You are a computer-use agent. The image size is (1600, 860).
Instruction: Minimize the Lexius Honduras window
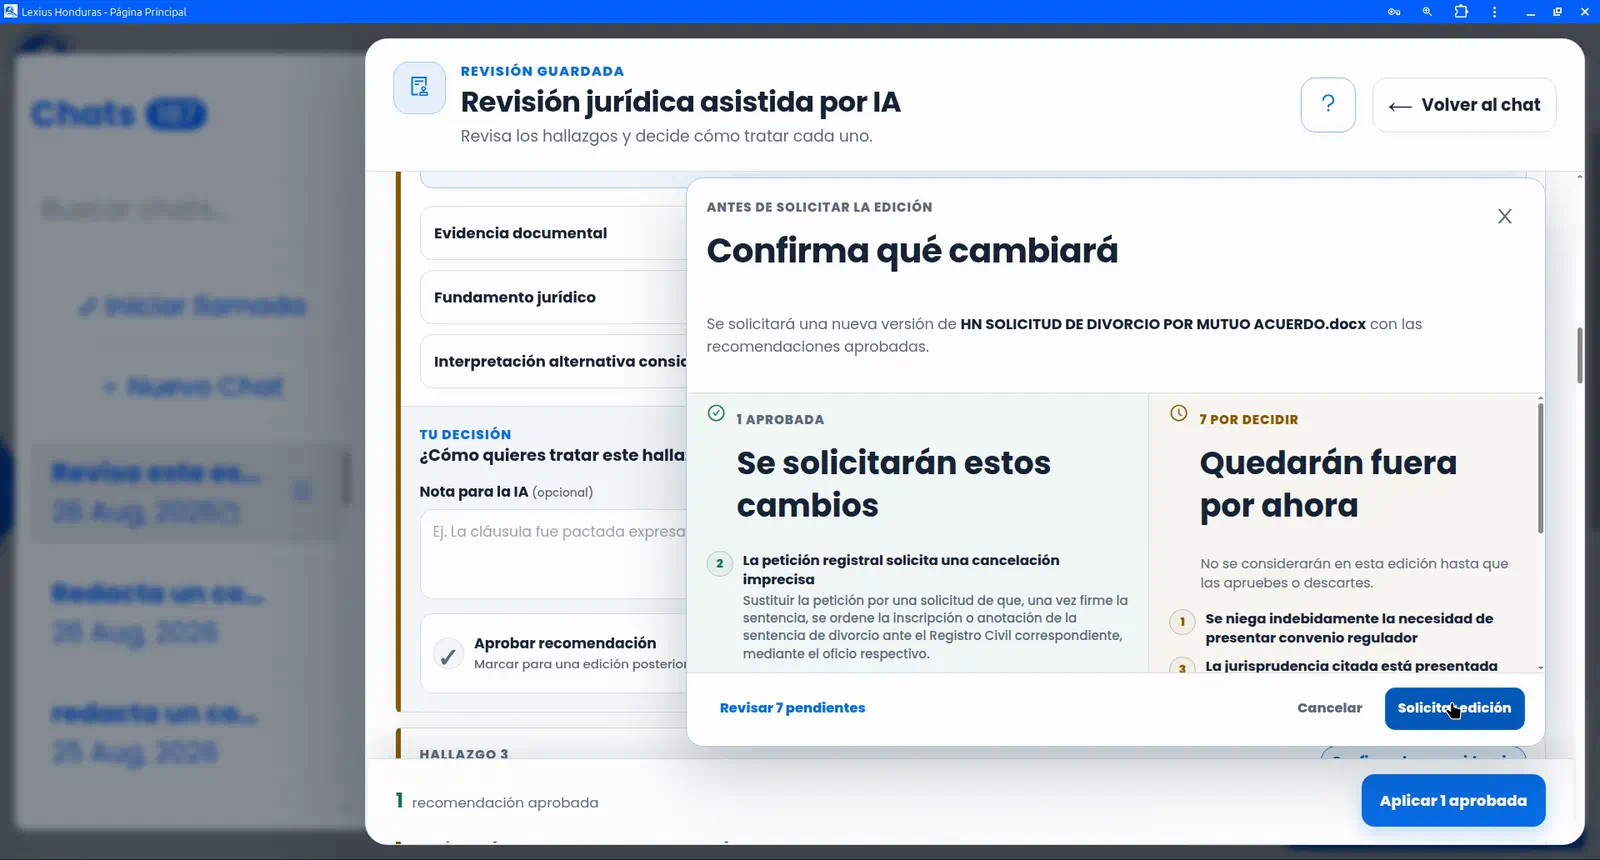tap(1530, 12)
